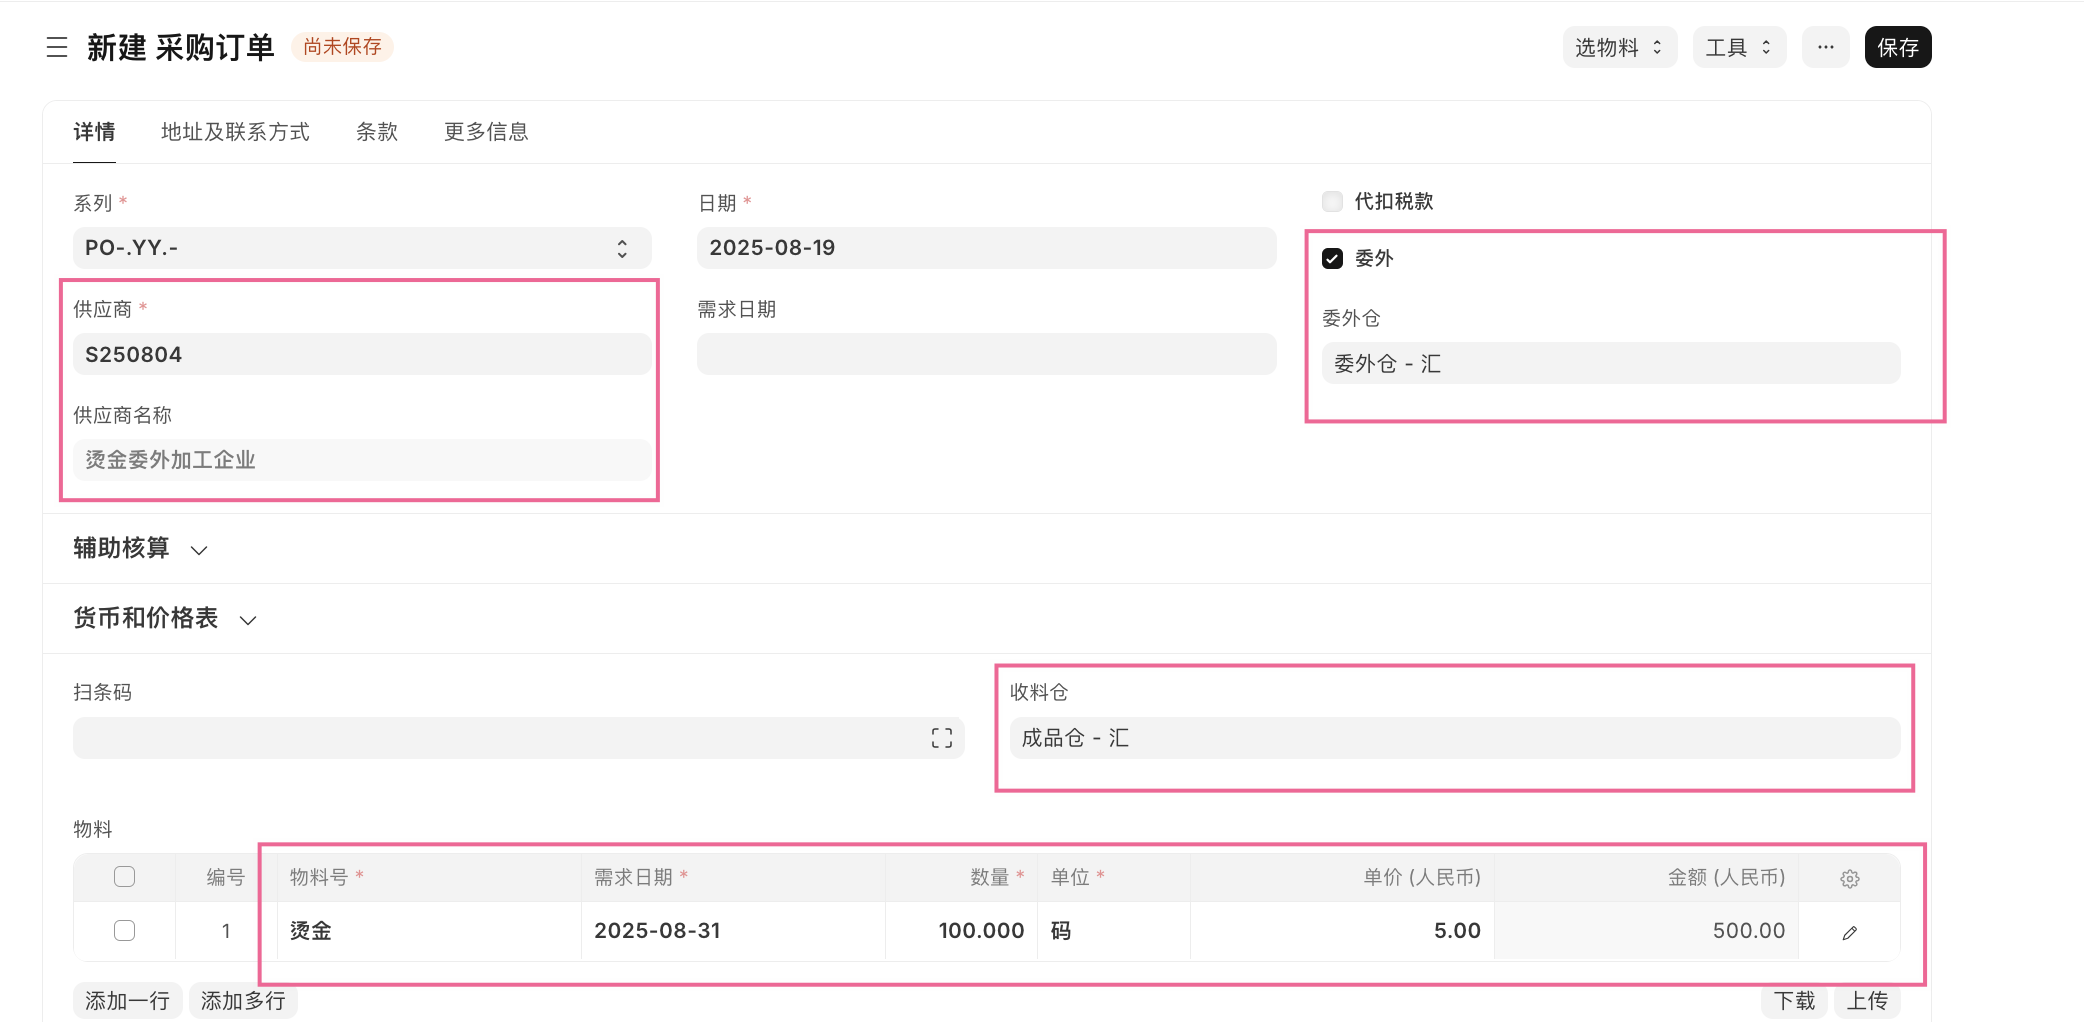Click the 需求日期 input field
Viewport: 2084px width, 1022px height.
(x=986, y=354)
